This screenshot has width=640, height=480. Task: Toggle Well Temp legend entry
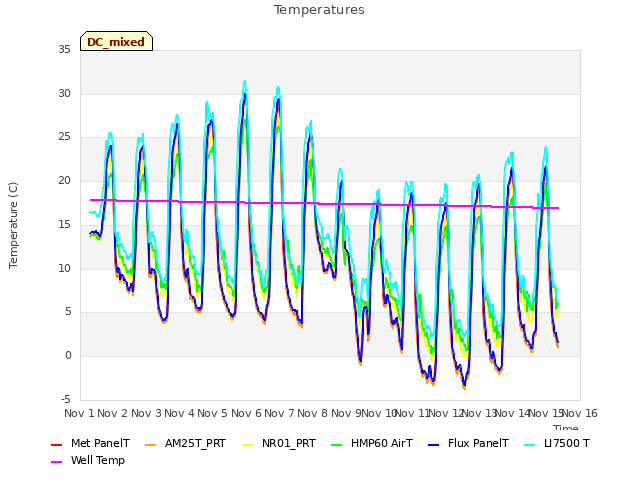coord(88,461)
